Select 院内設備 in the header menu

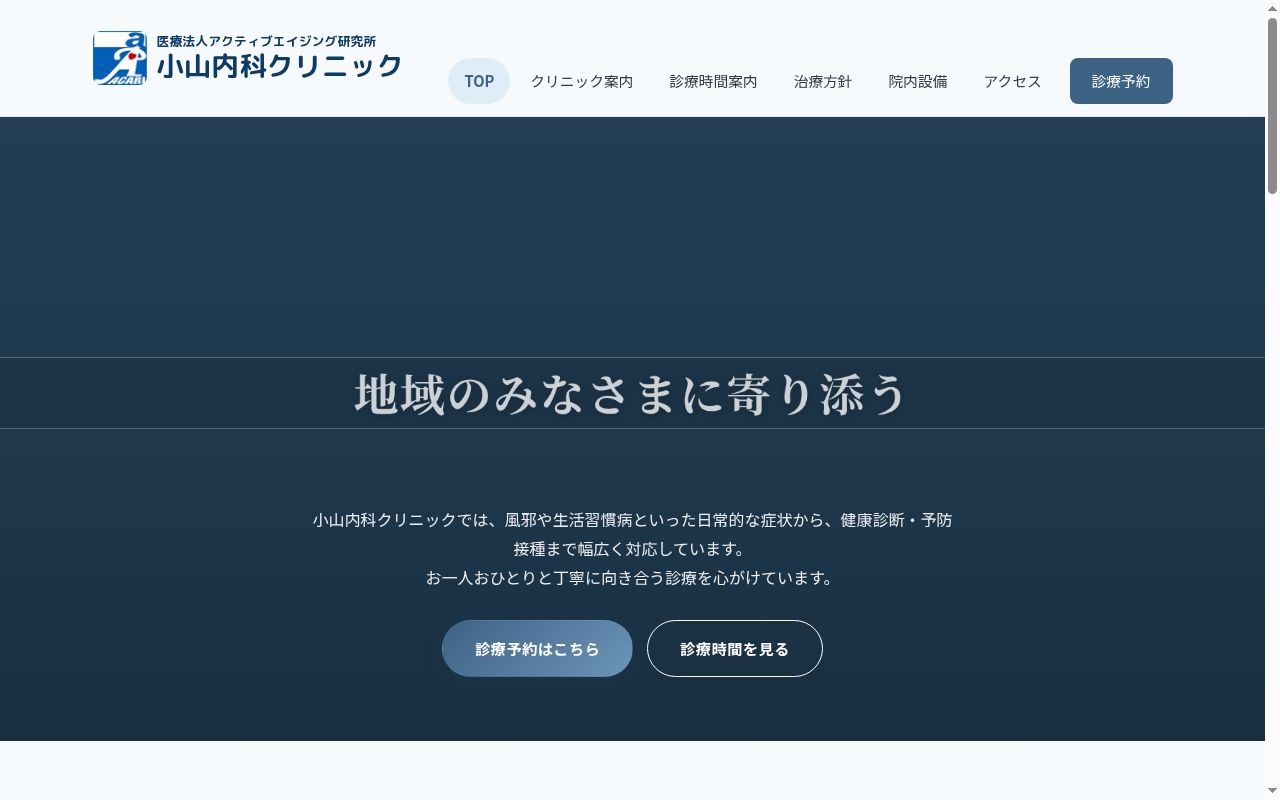point(918,82)
